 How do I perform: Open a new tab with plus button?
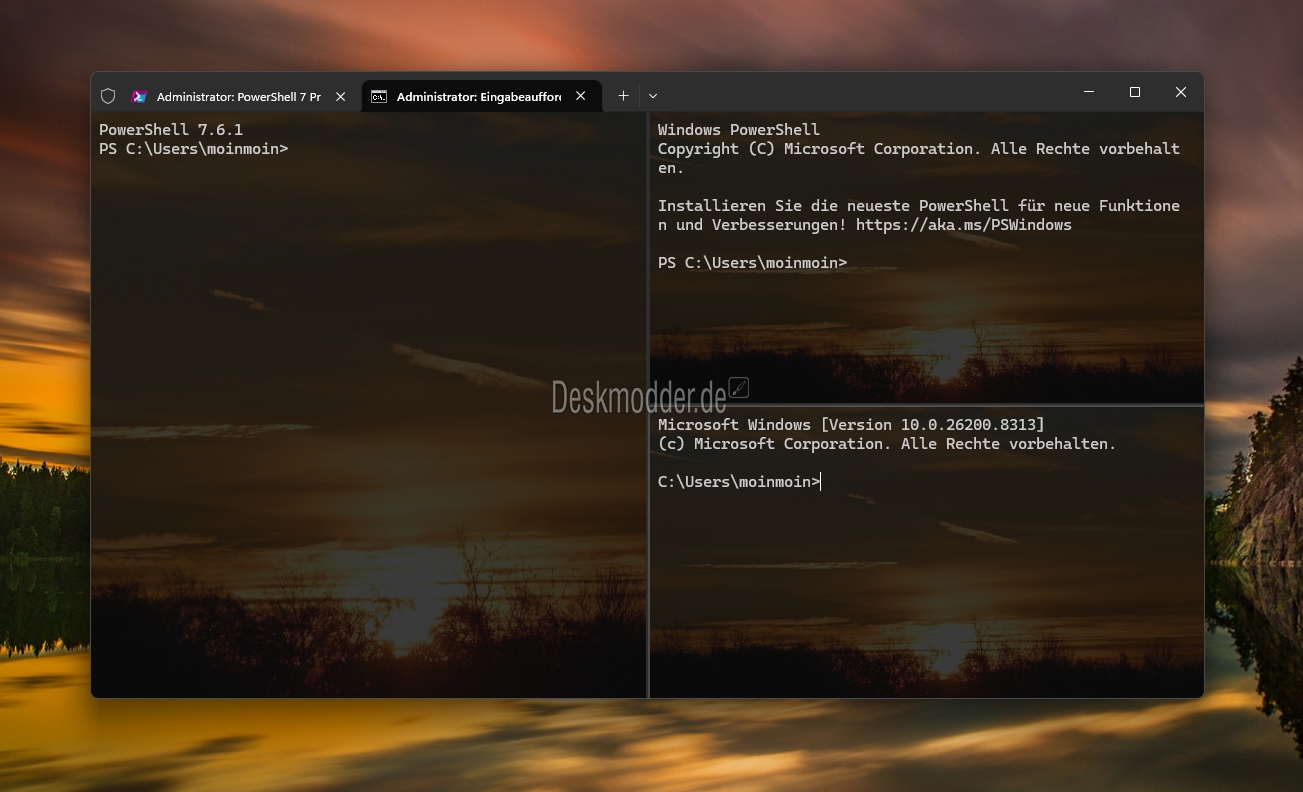pos(623,96)
